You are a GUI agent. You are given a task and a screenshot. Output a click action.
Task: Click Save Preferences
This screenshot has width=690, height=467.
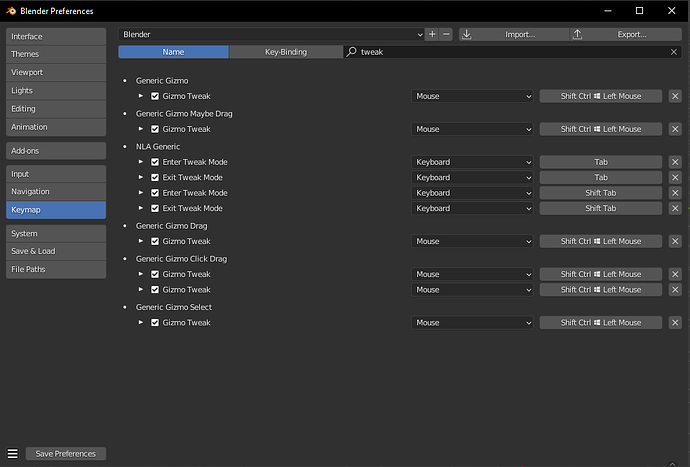[66, 453]
